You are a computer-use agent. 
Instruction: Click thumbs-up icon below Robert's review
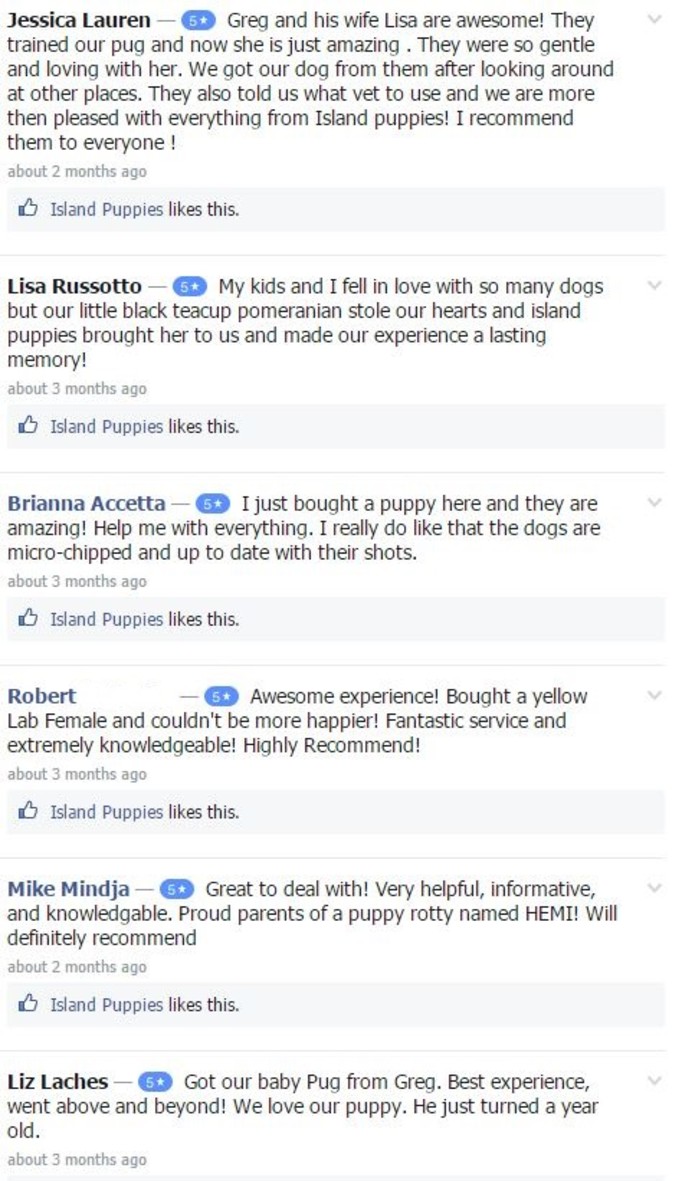point(28,811)
